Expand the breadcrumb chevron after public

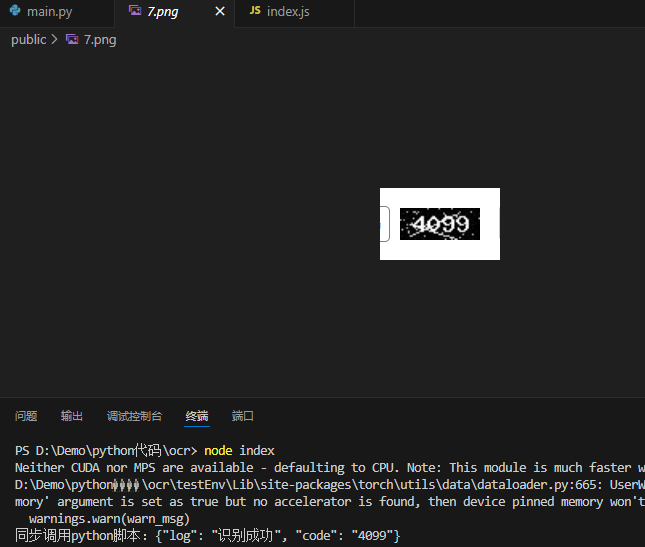(x=55, y=39)
